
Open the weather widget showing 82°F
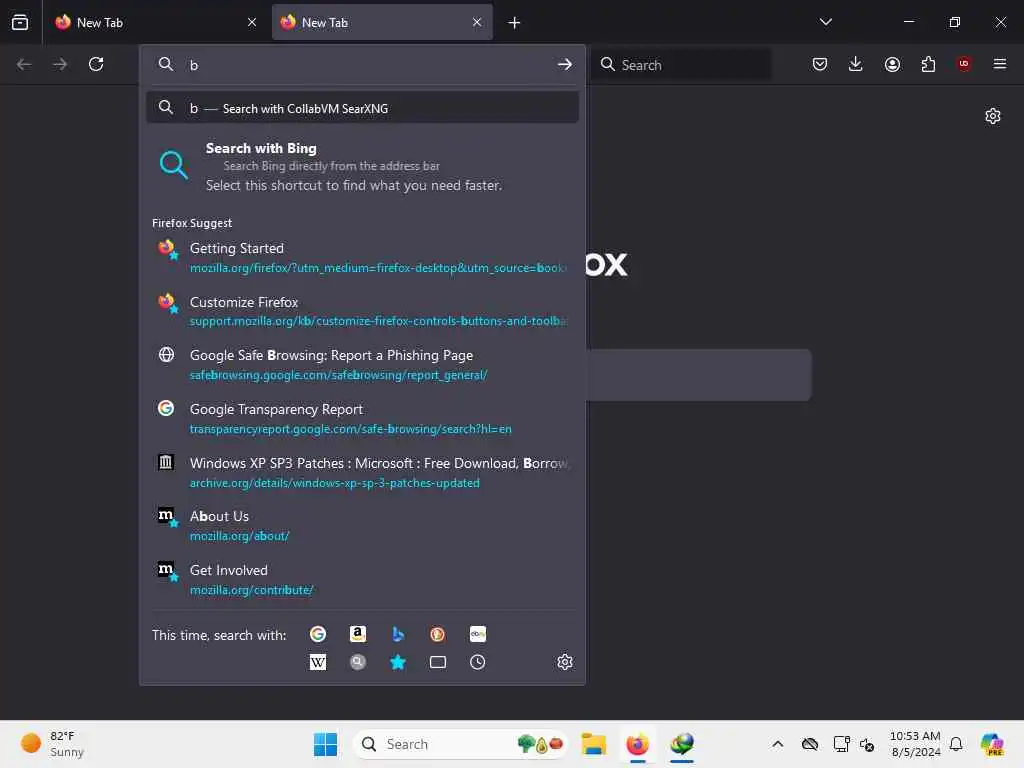(54, 744)
